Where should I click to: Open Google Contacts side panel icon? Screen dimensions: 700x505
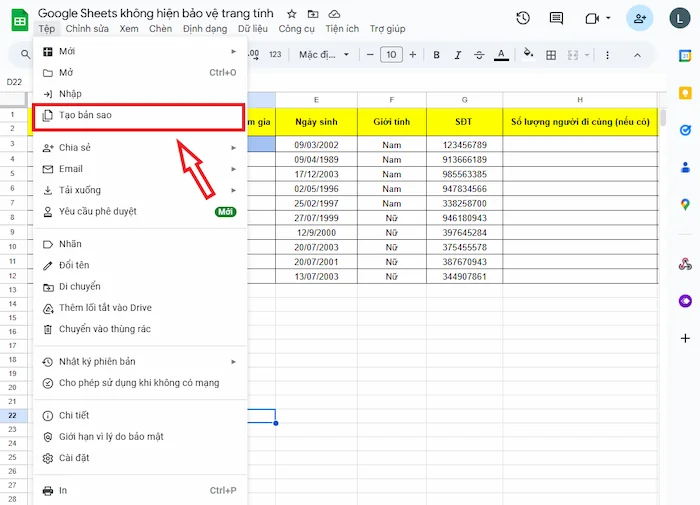click(x=685, y=167)
